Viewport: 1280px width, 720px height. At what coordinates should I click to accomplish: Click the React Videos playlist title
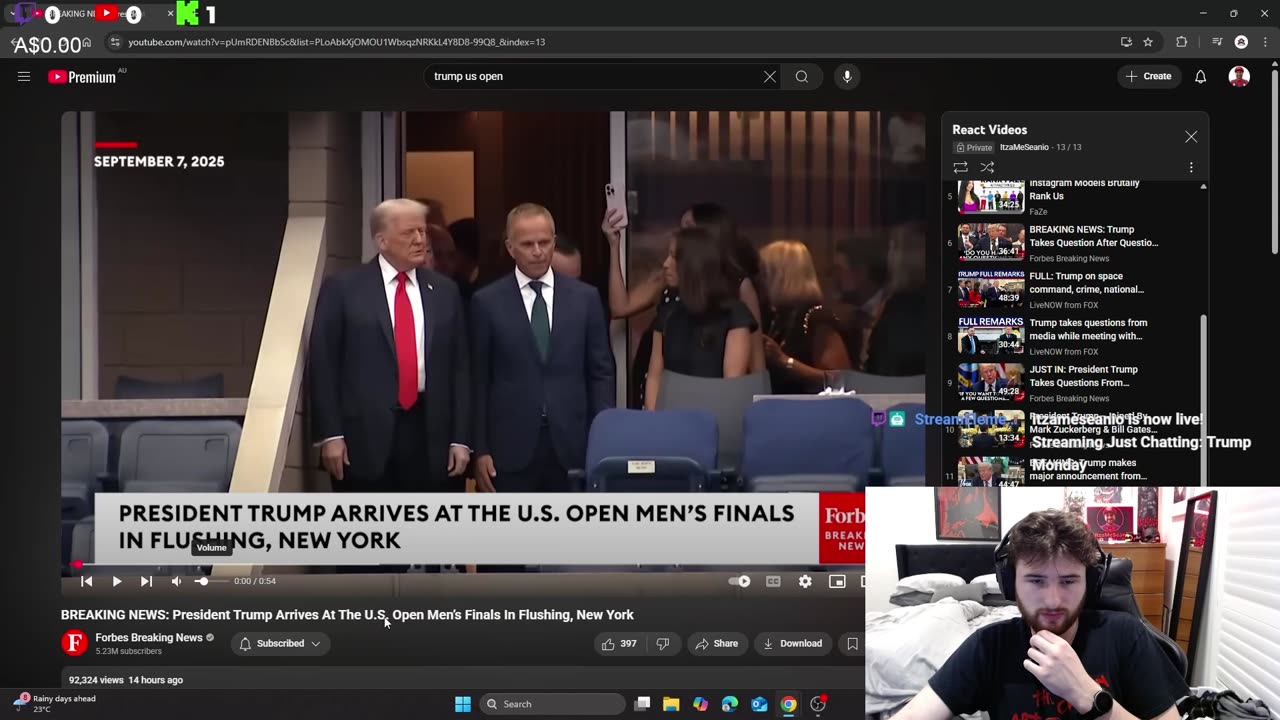[x=989, y=130]
